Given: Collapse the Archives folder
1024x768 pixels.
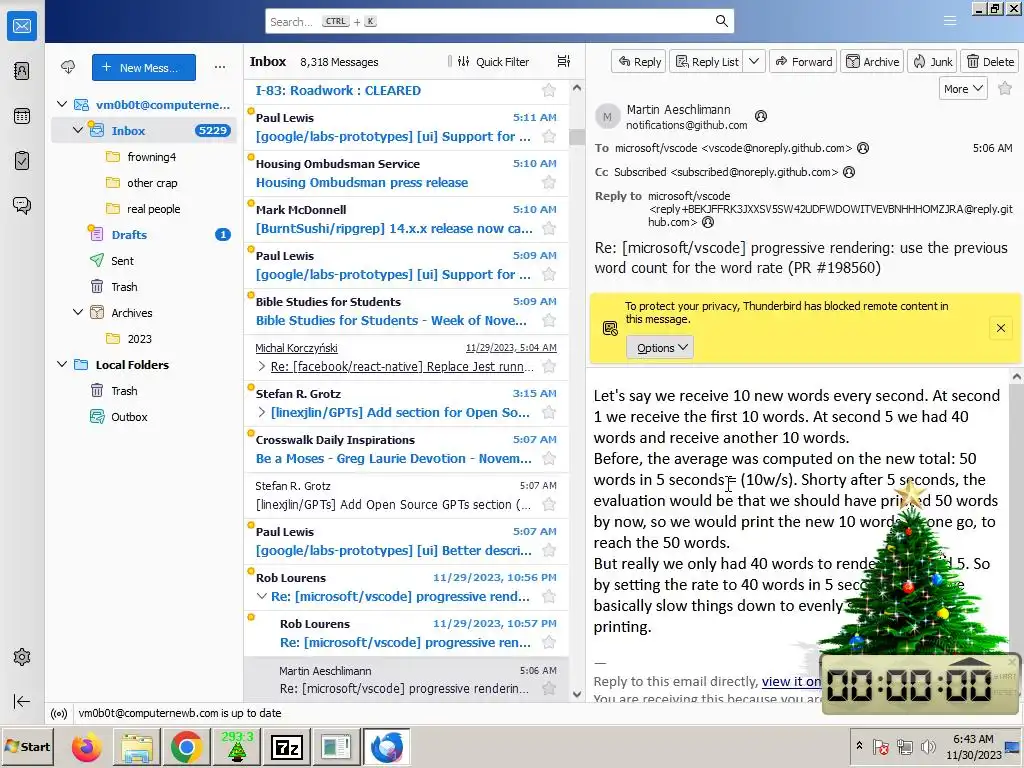Looking at the screenshot, I should [78, 312].
